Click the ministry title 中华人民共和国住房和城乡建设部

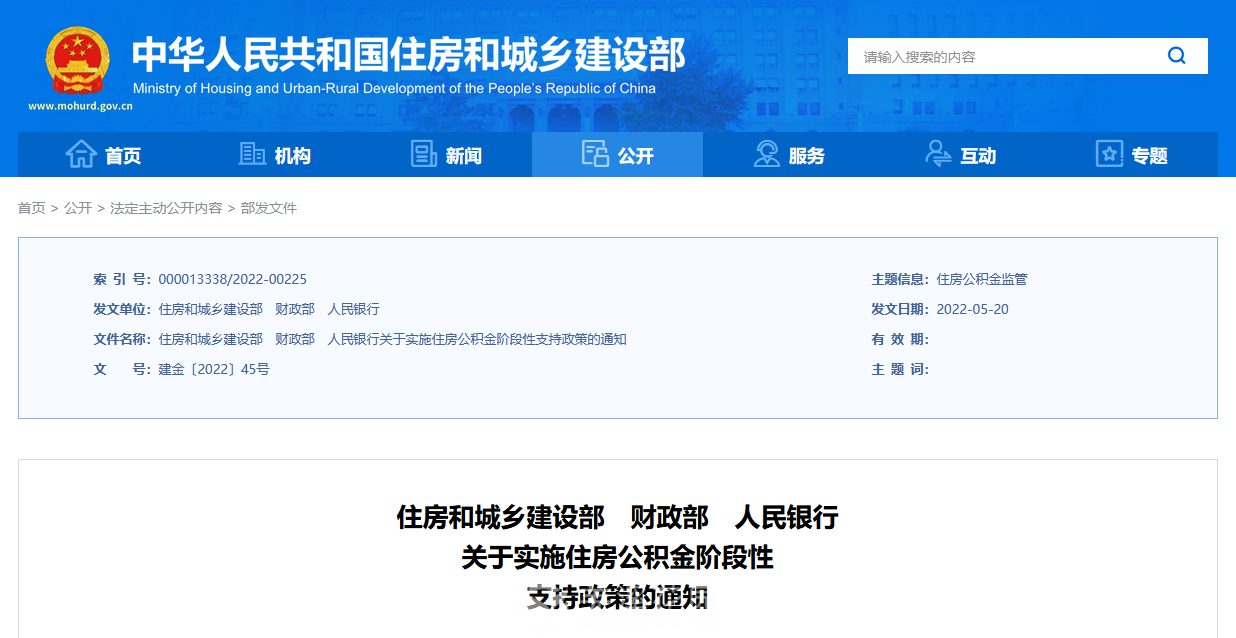(x=409, y=54)
